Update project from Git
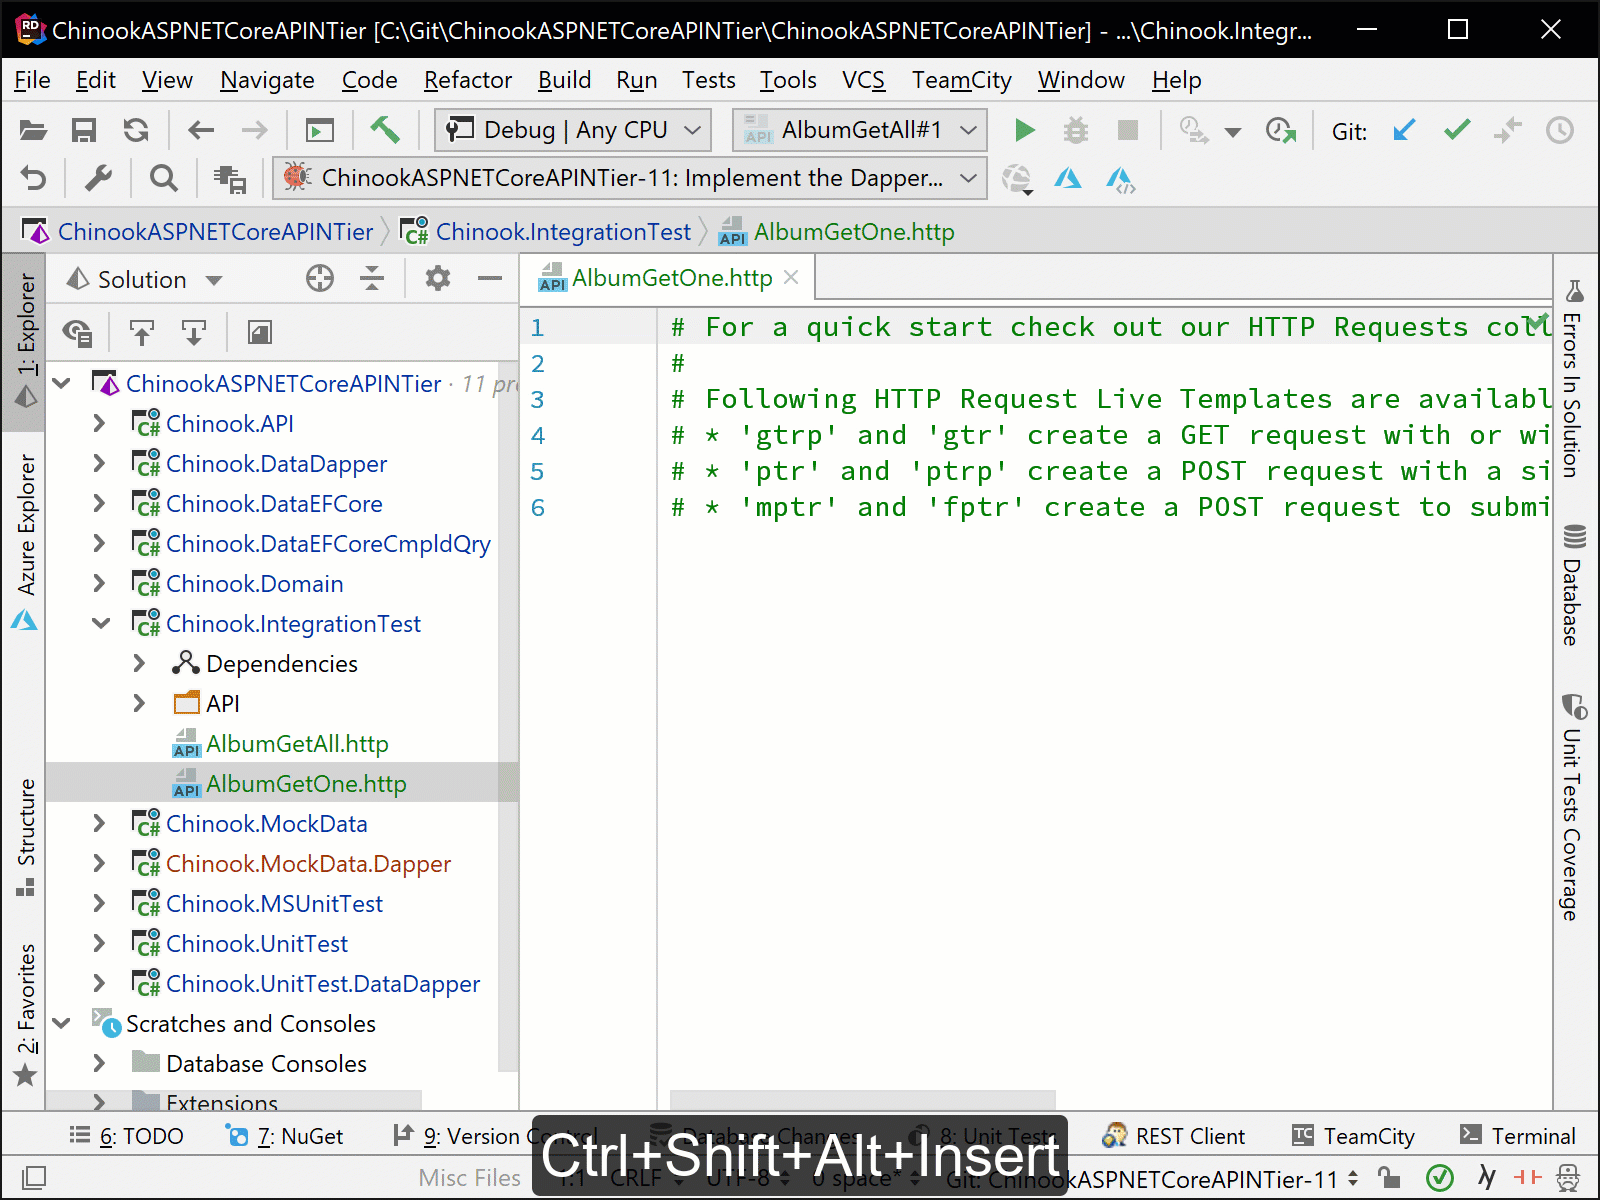The image size is (1600, 1200). tap(1404, 130)
